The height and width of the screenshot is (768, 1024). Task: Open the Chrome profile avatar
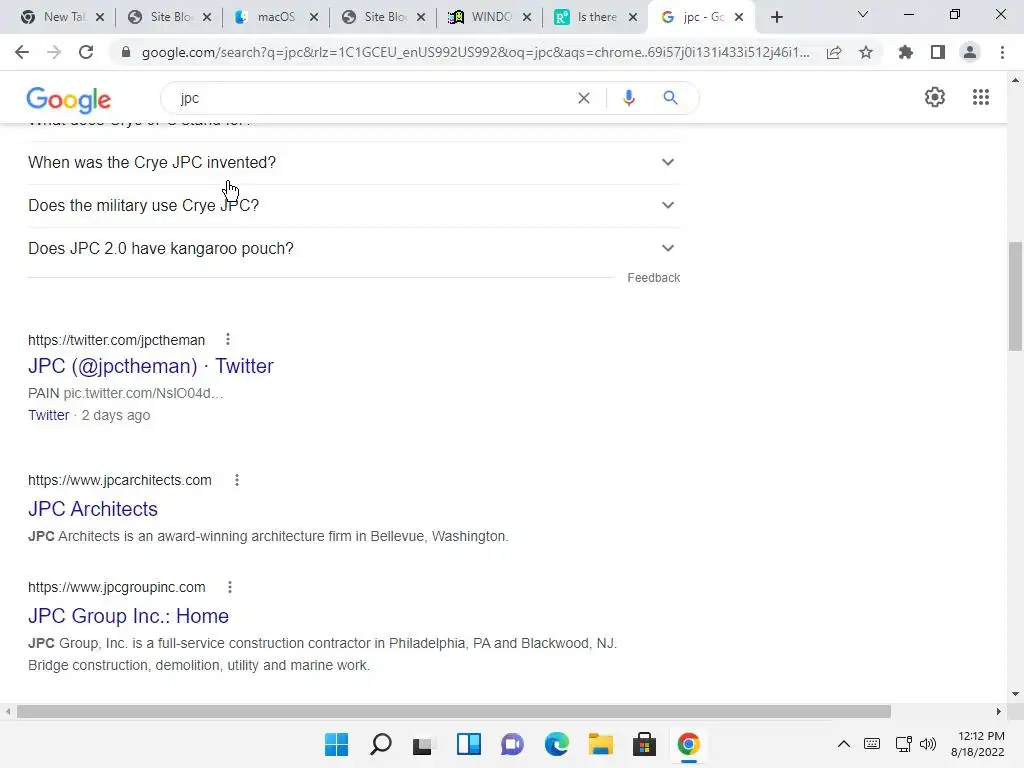970,52
